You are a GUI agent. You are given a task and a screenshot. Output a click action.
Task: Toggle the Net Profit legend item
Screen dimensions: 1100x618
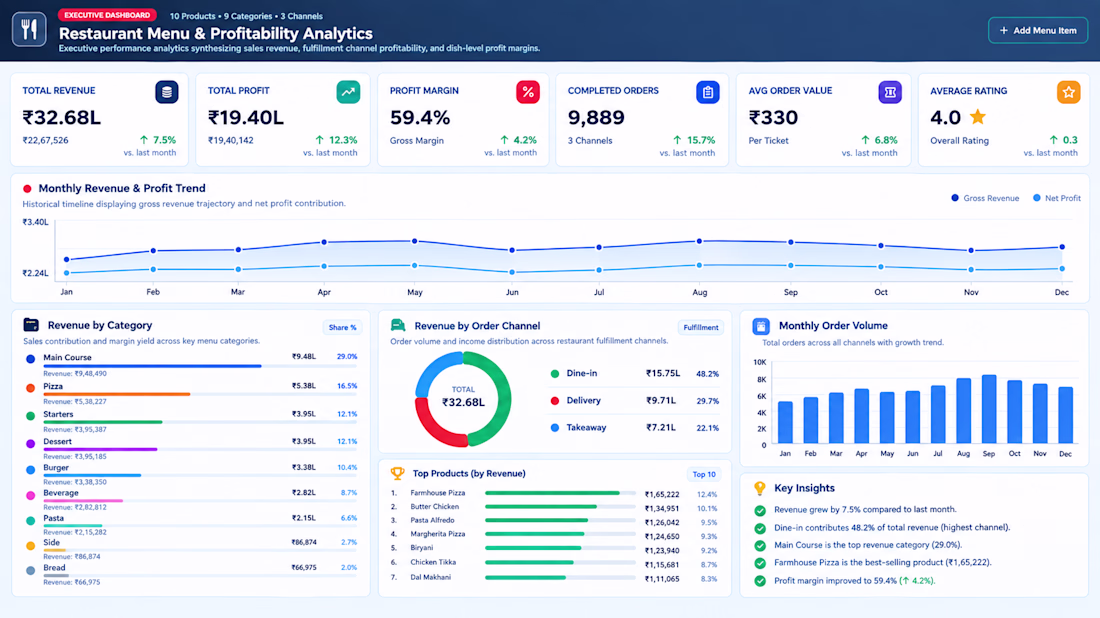click(x=1057, y=199)
